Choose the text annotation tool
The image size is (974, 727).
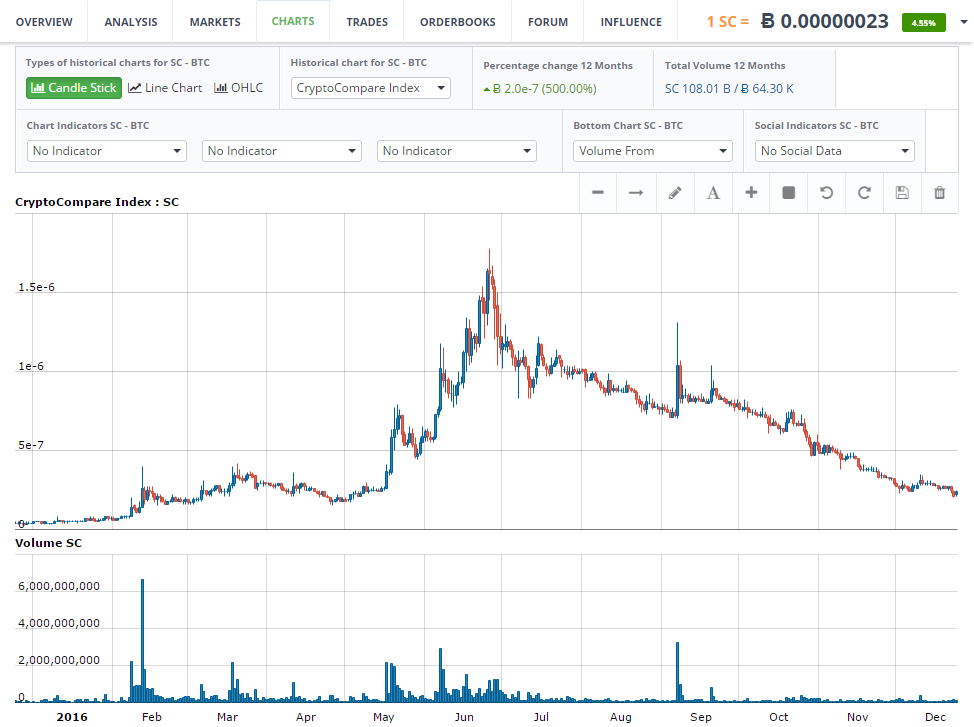[x=713, y=193]
